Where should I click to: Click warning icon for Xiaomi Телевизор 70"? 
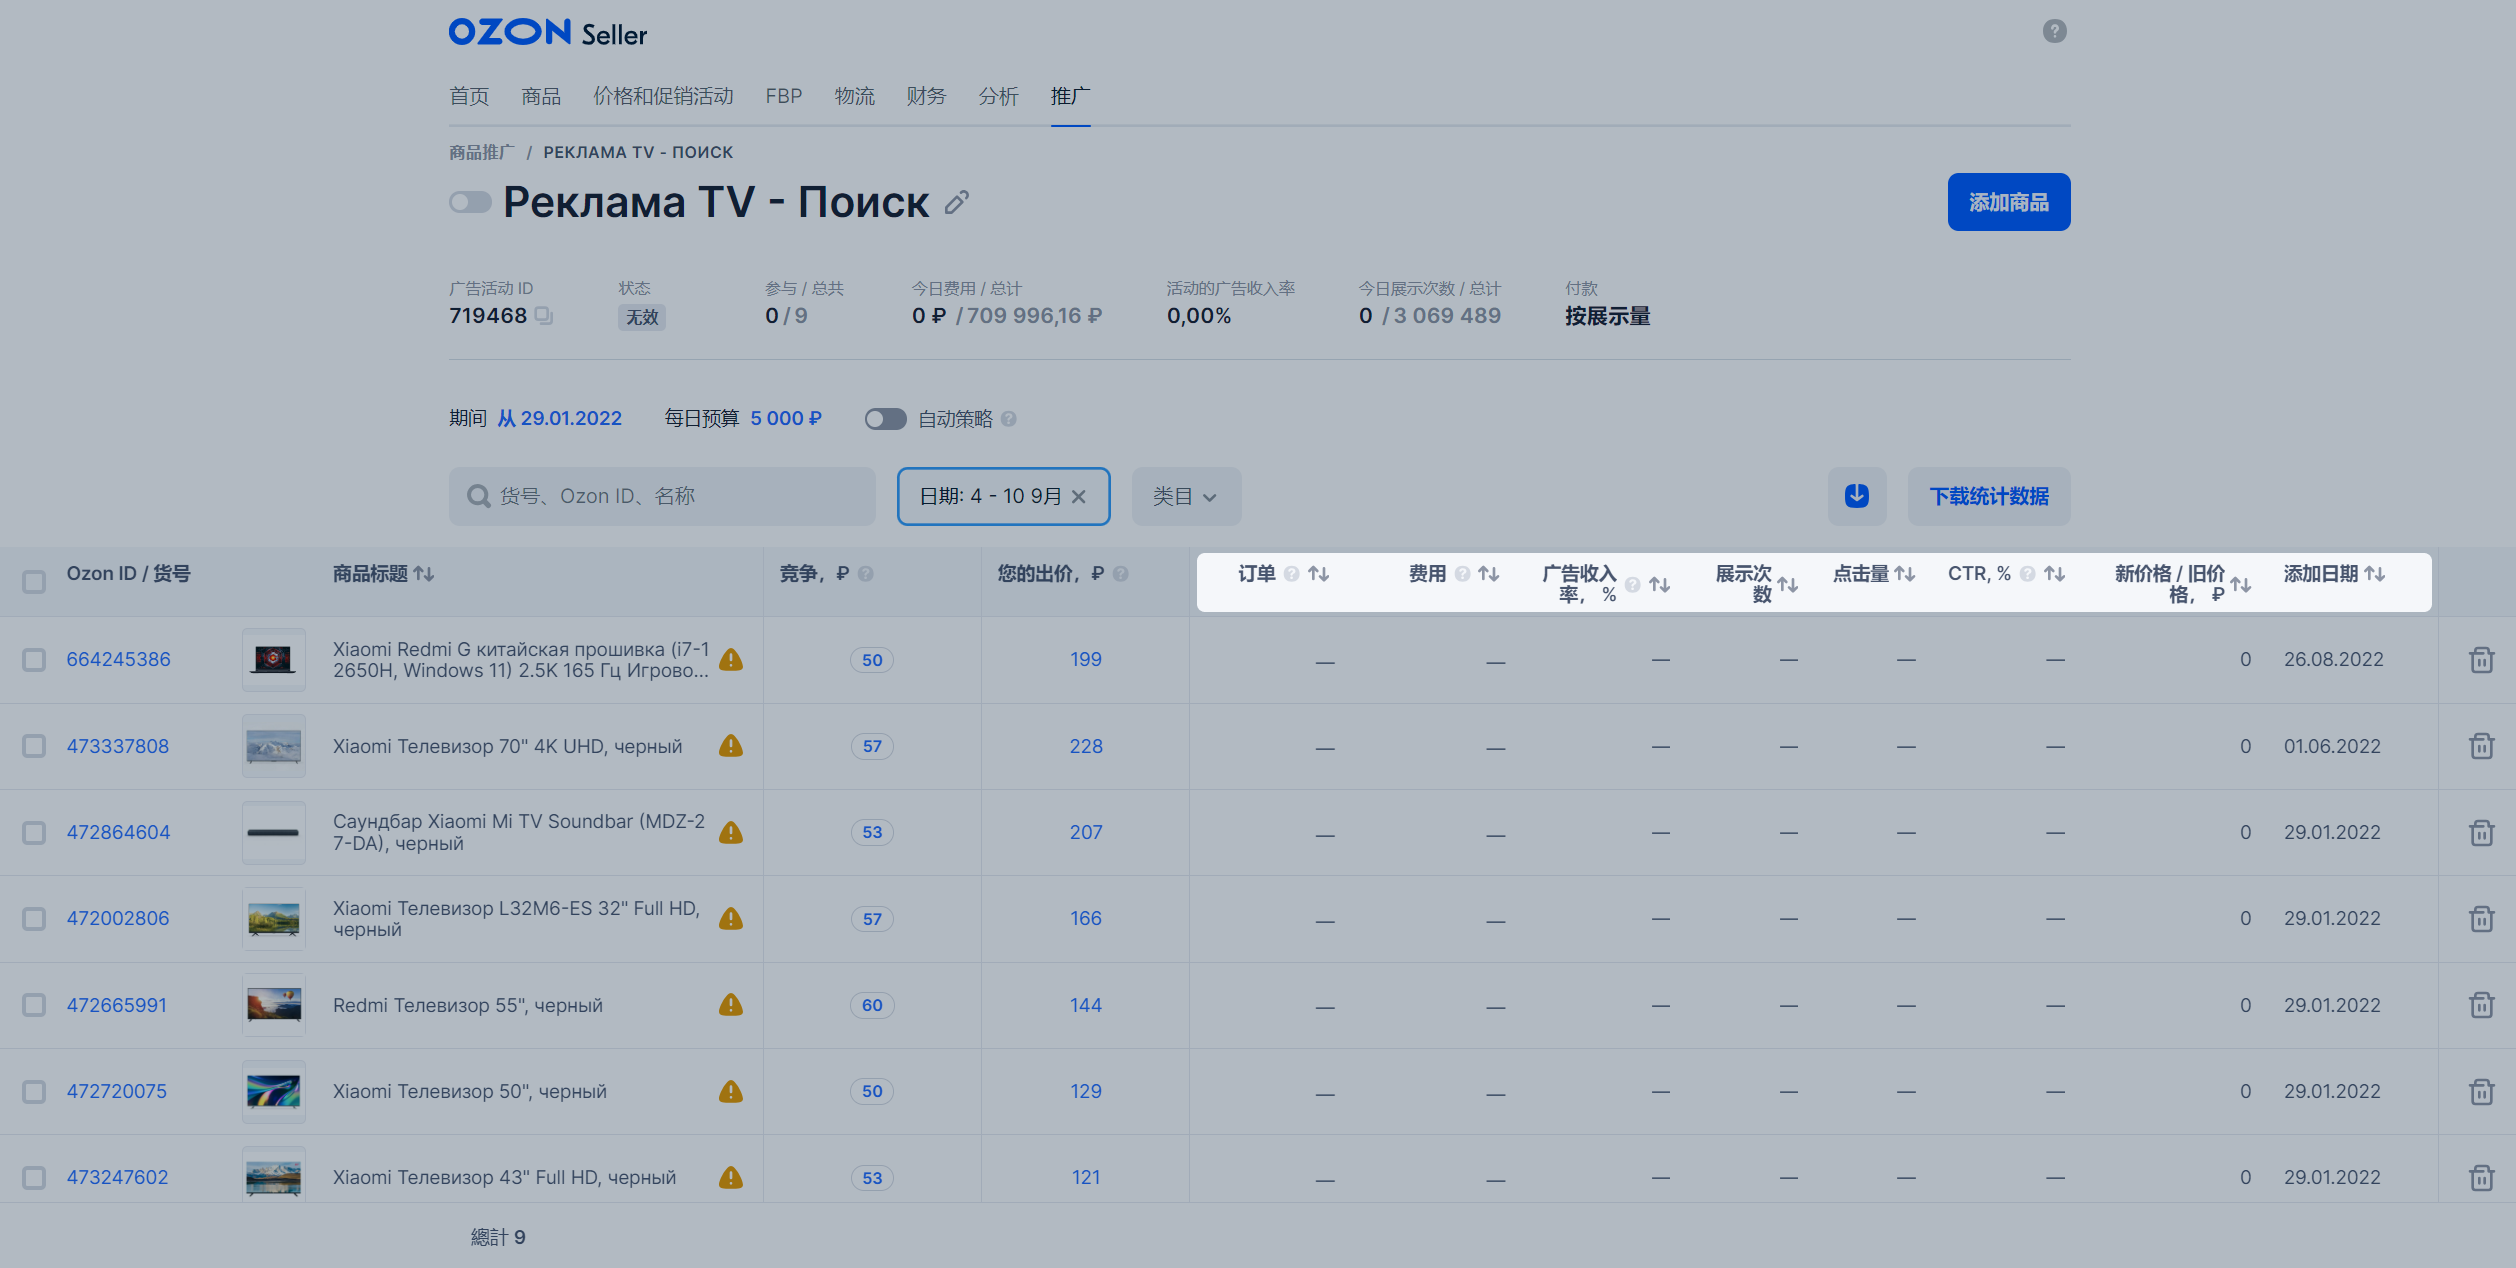[x=731, y=746]
